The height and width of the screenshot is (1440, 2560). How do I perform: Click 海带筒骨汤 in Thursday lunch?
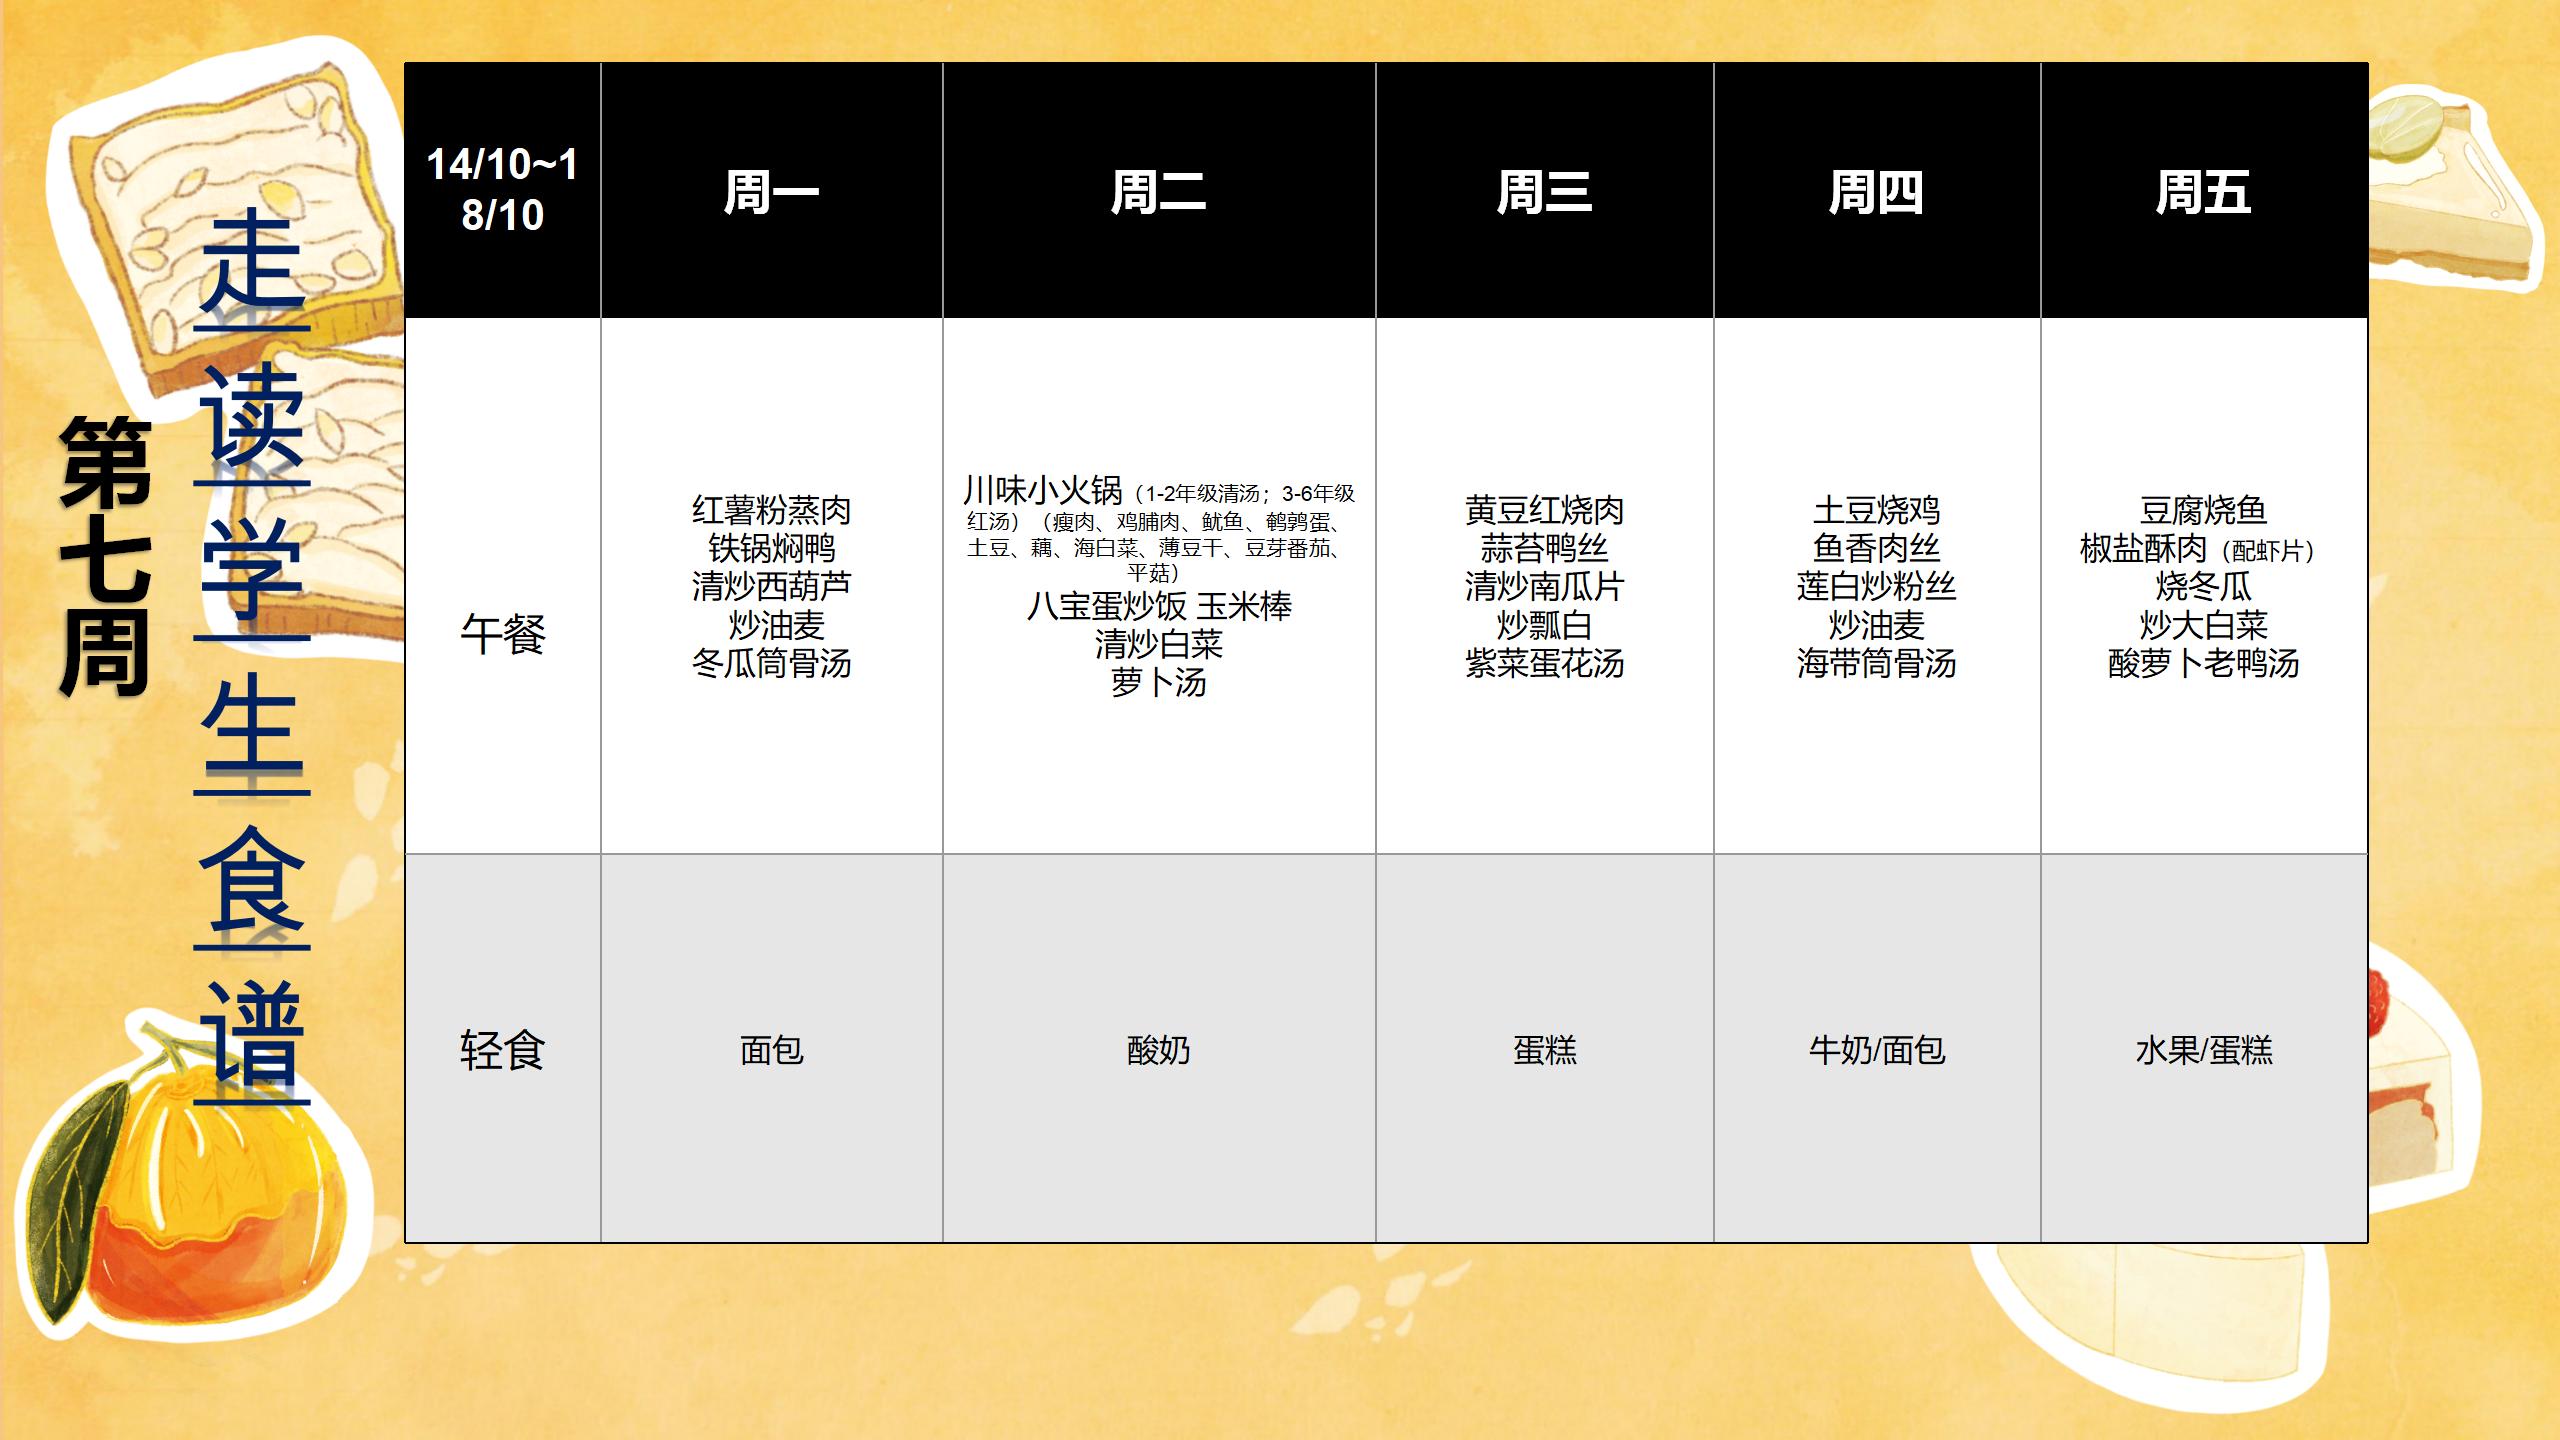(x=1876, y=663)
